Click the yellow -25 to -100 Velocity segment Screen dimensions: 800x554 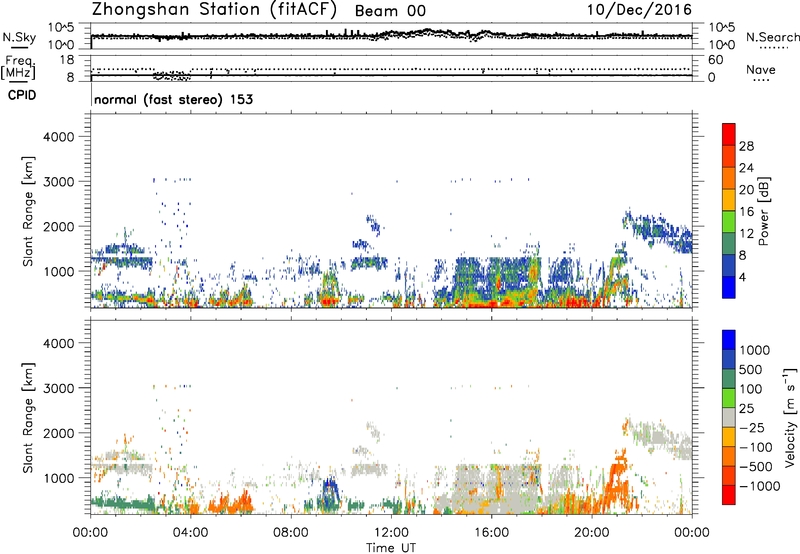coord(729,437)
